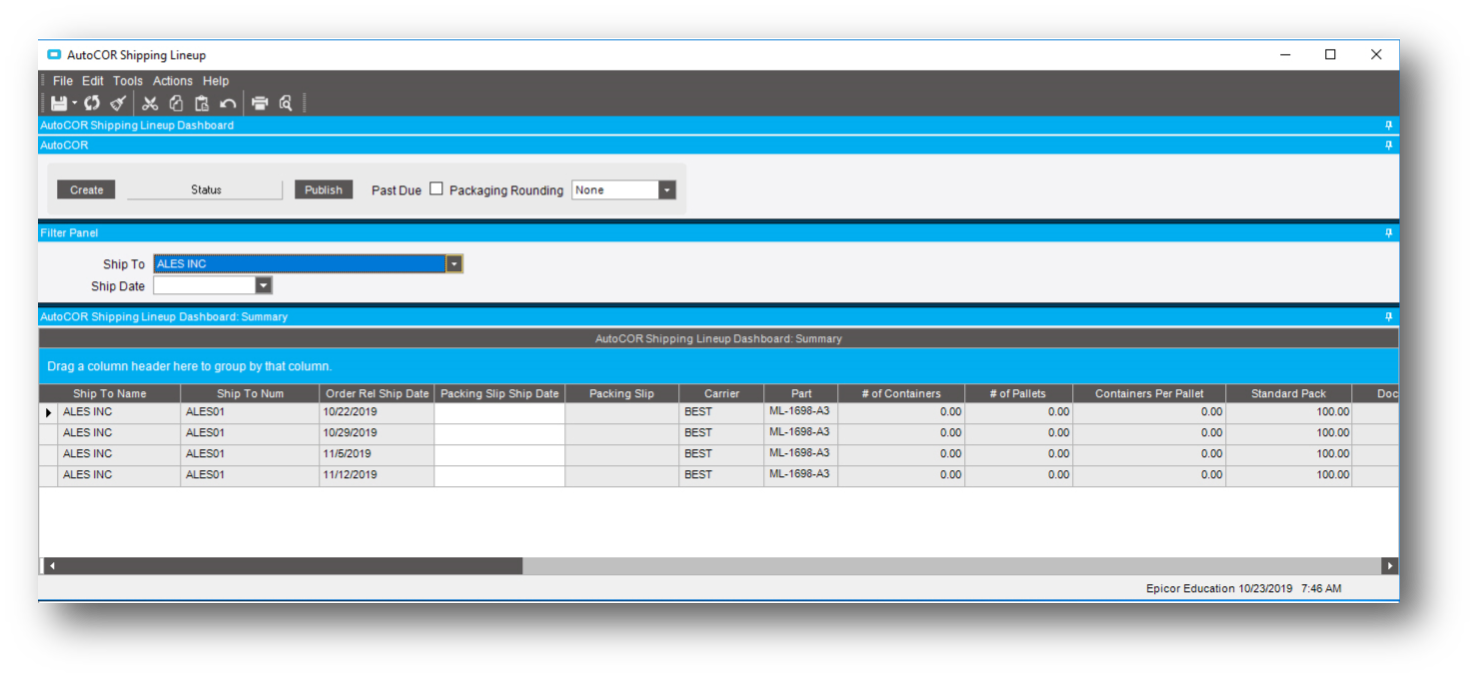Click the Undo arrow icon
The height and width of the screenshot is (680, 1477).
(228, 103)
